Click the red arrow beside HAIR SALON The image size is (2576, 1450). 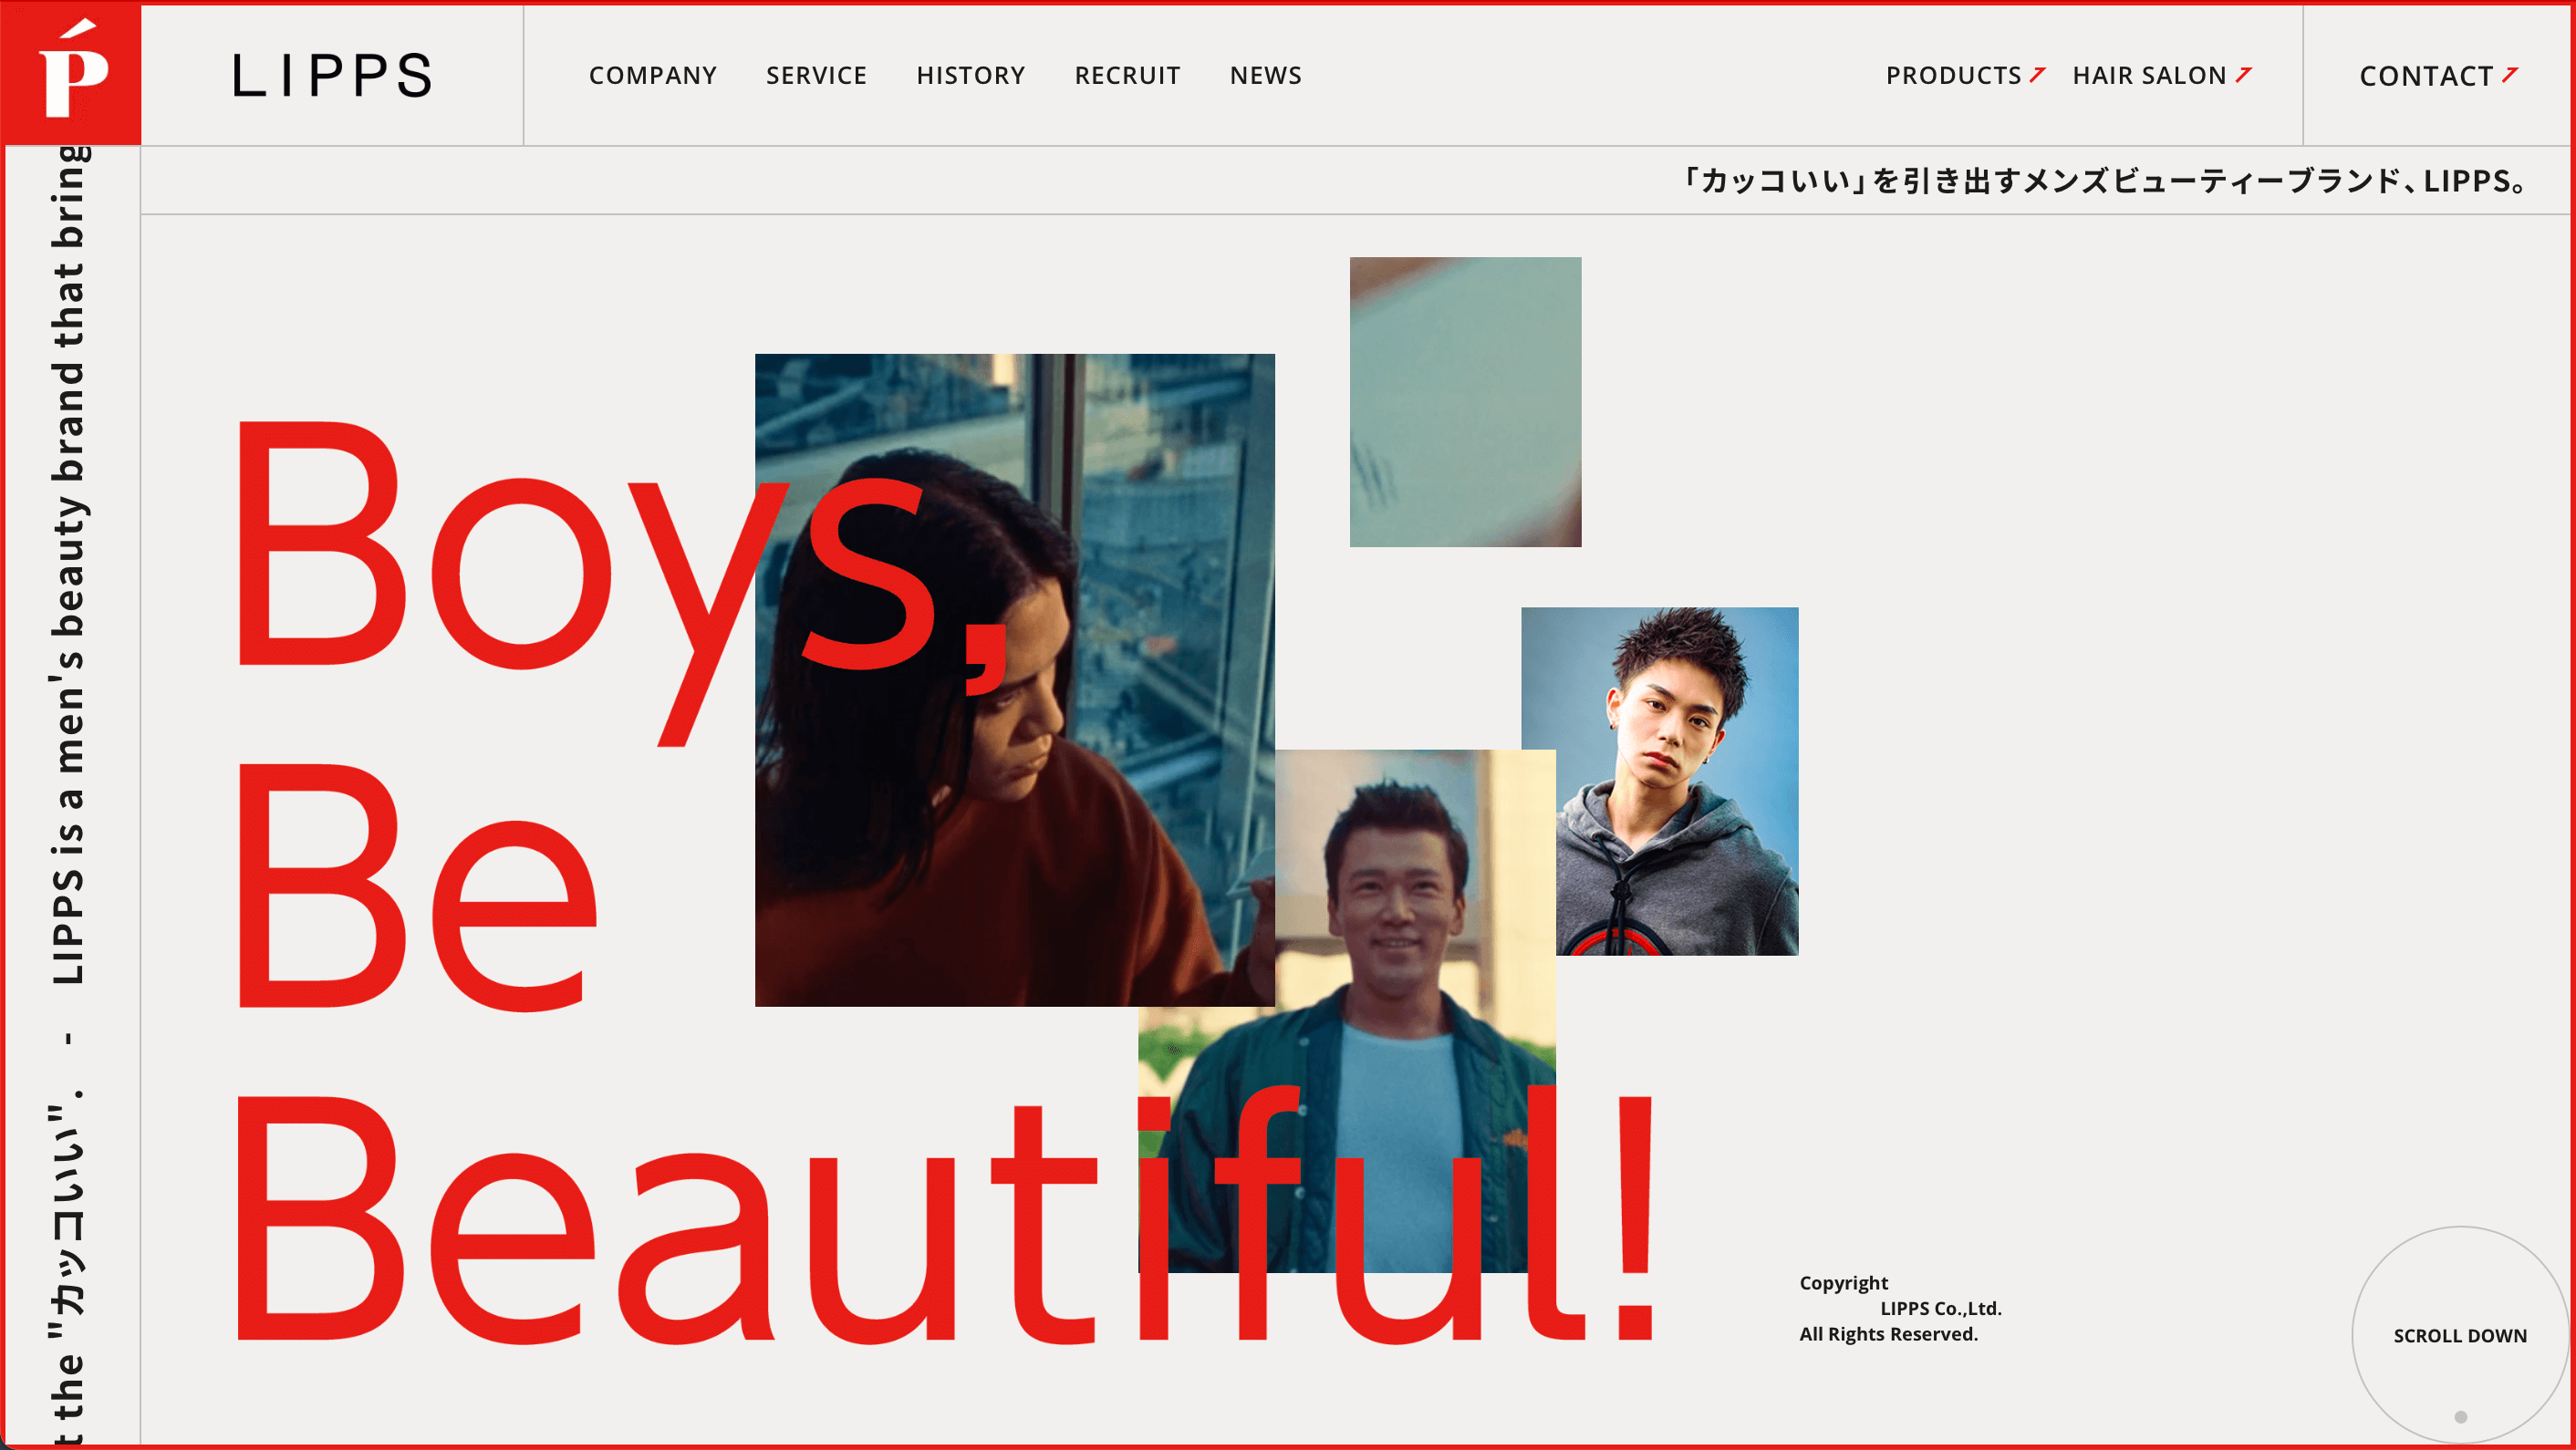(2243, 75)
